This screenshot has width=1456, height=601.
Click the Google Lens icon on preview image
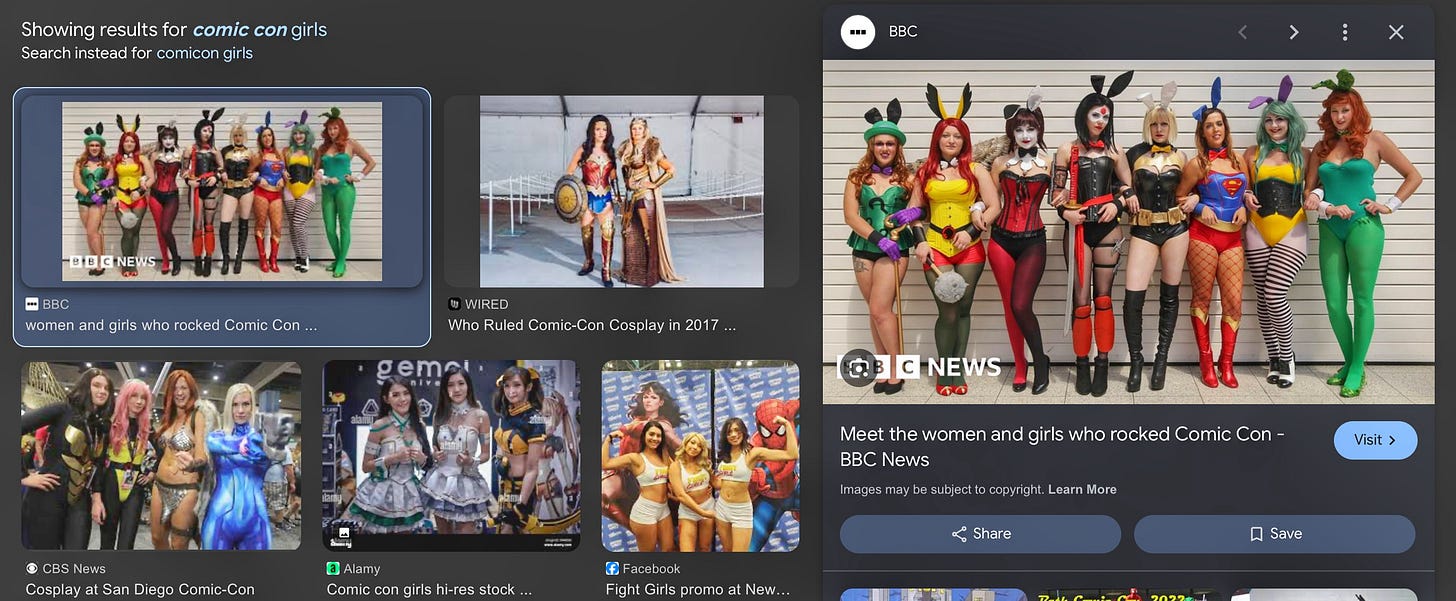click(x=858, y=367)
